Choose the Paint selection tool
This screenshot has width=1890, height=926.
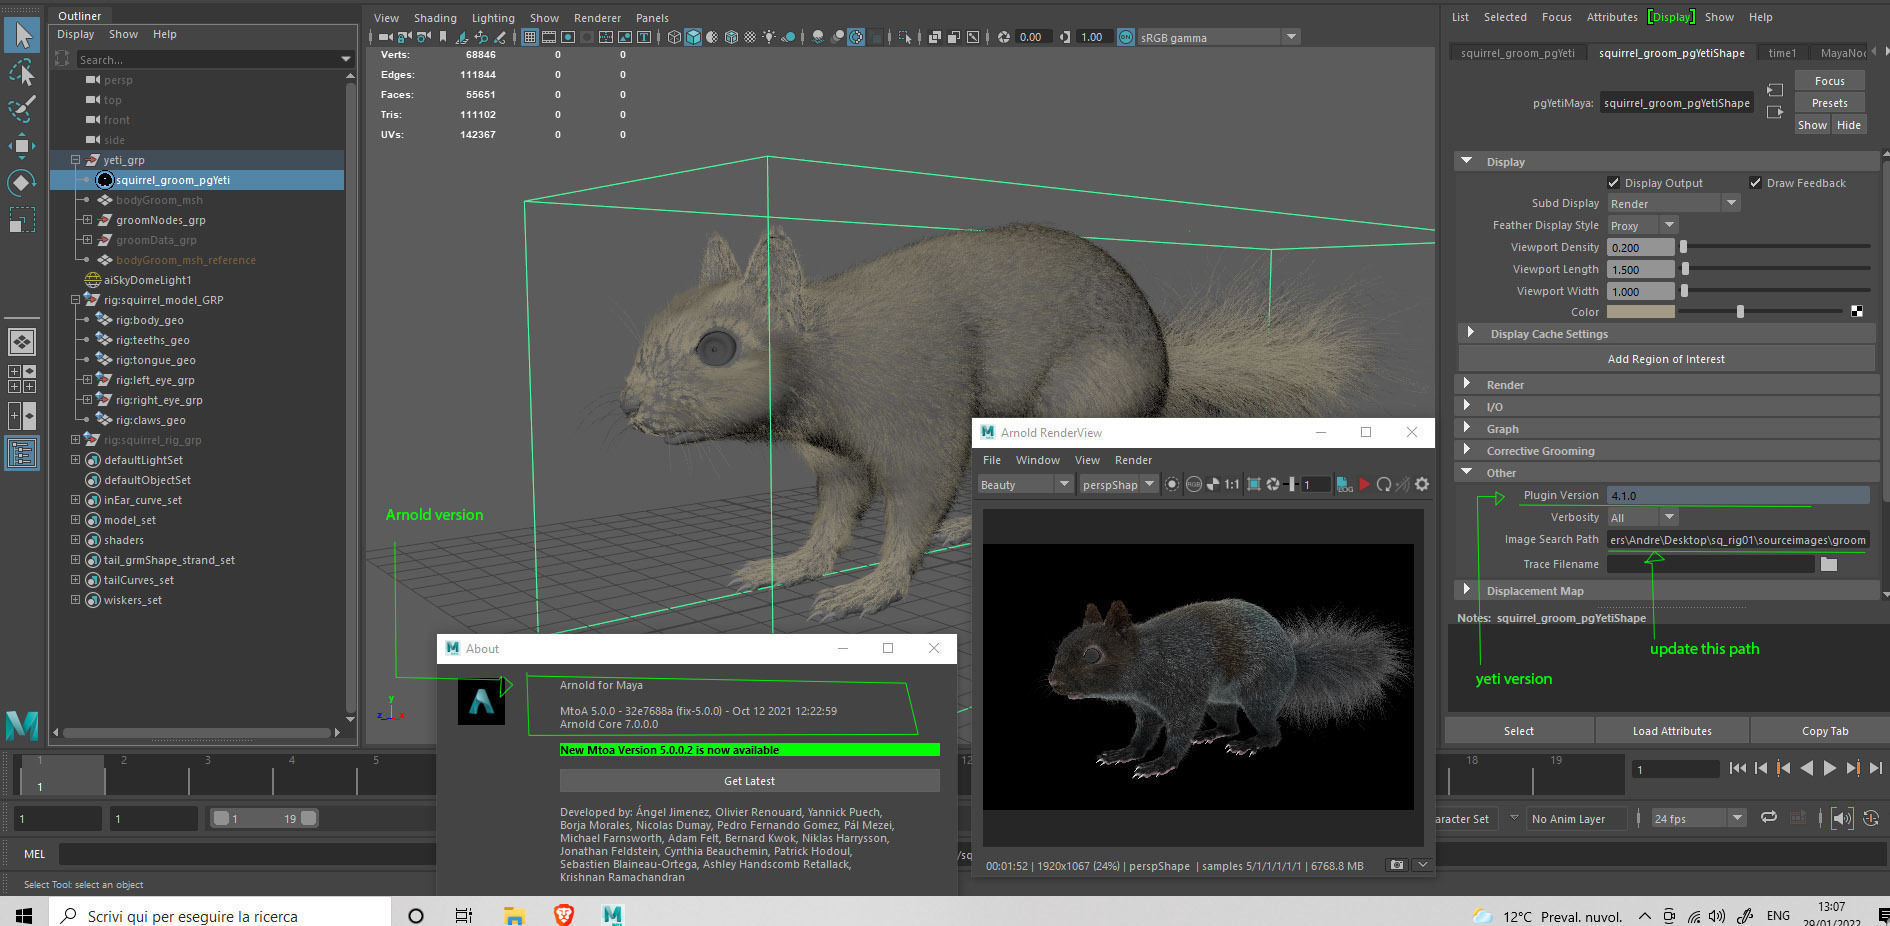click(x=22, y=109)
